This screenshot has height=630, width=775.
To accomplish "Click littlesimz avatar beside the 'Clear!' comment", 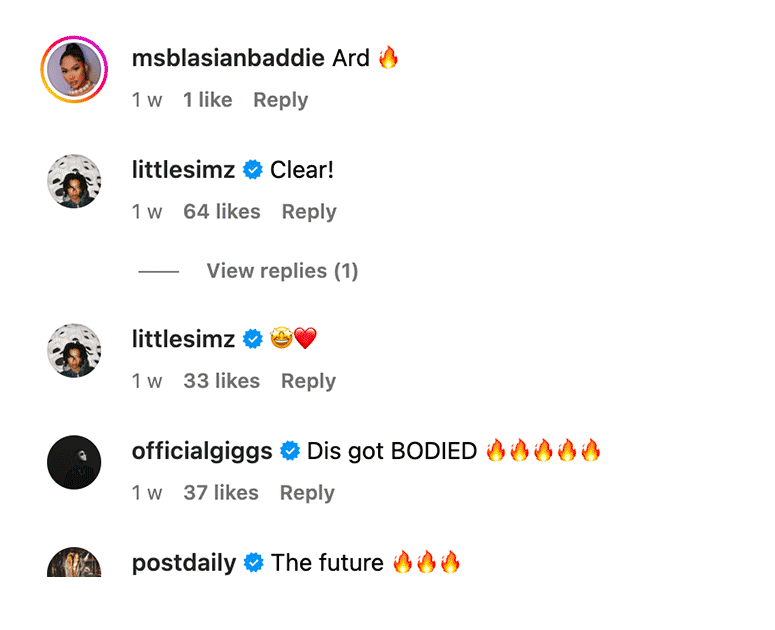I will tap(74, 182).
